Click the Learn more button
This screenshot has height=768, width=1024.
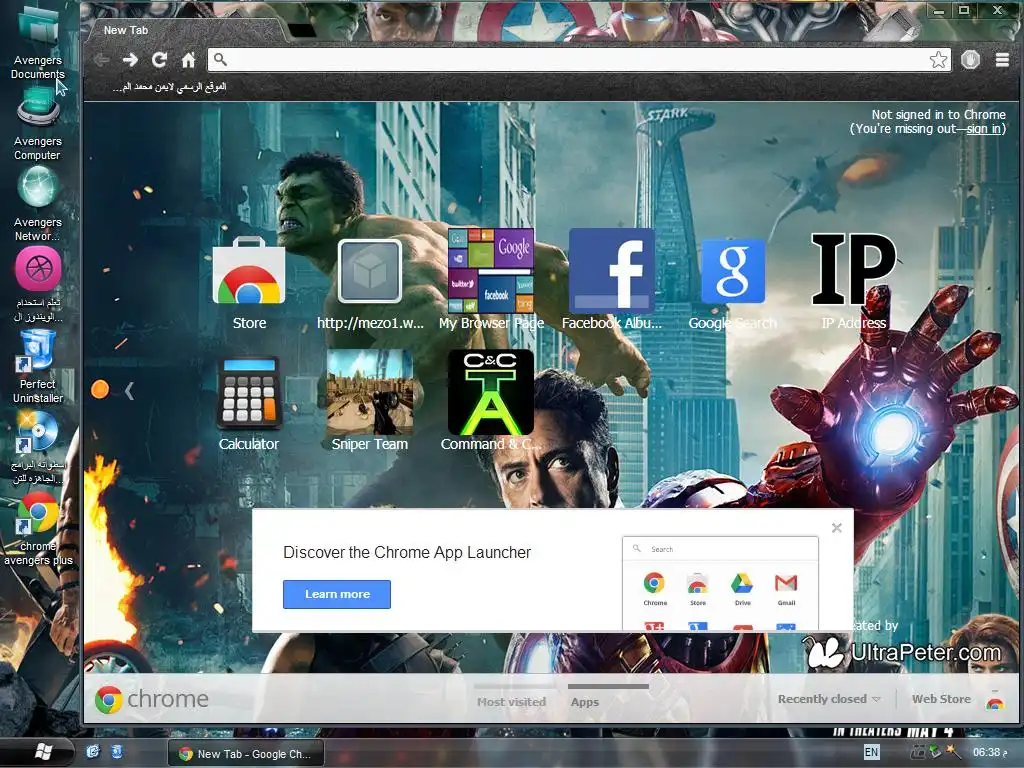tap(337, 594)
